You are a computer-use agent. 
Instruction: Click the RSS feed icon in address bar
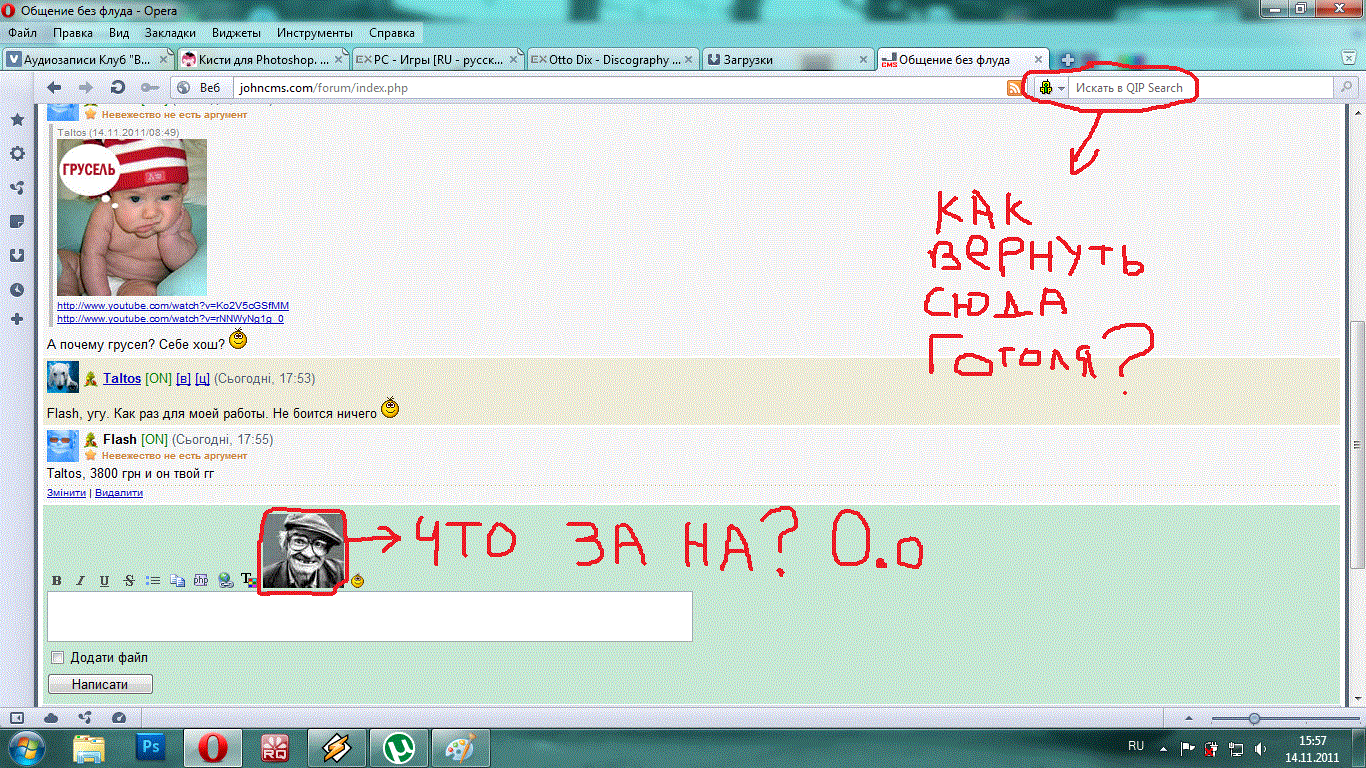click(1015, 88)
